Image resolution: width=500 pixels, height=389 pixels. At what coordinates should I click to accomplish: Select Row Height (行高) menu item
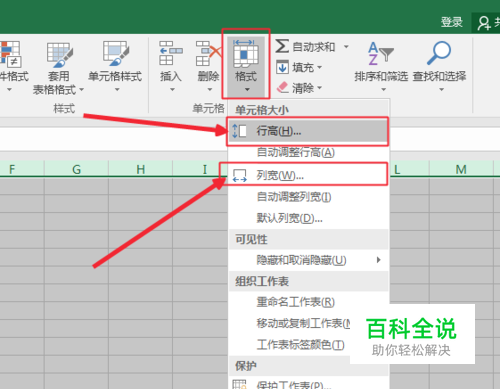pyautogui.click(x=308, y=131)
